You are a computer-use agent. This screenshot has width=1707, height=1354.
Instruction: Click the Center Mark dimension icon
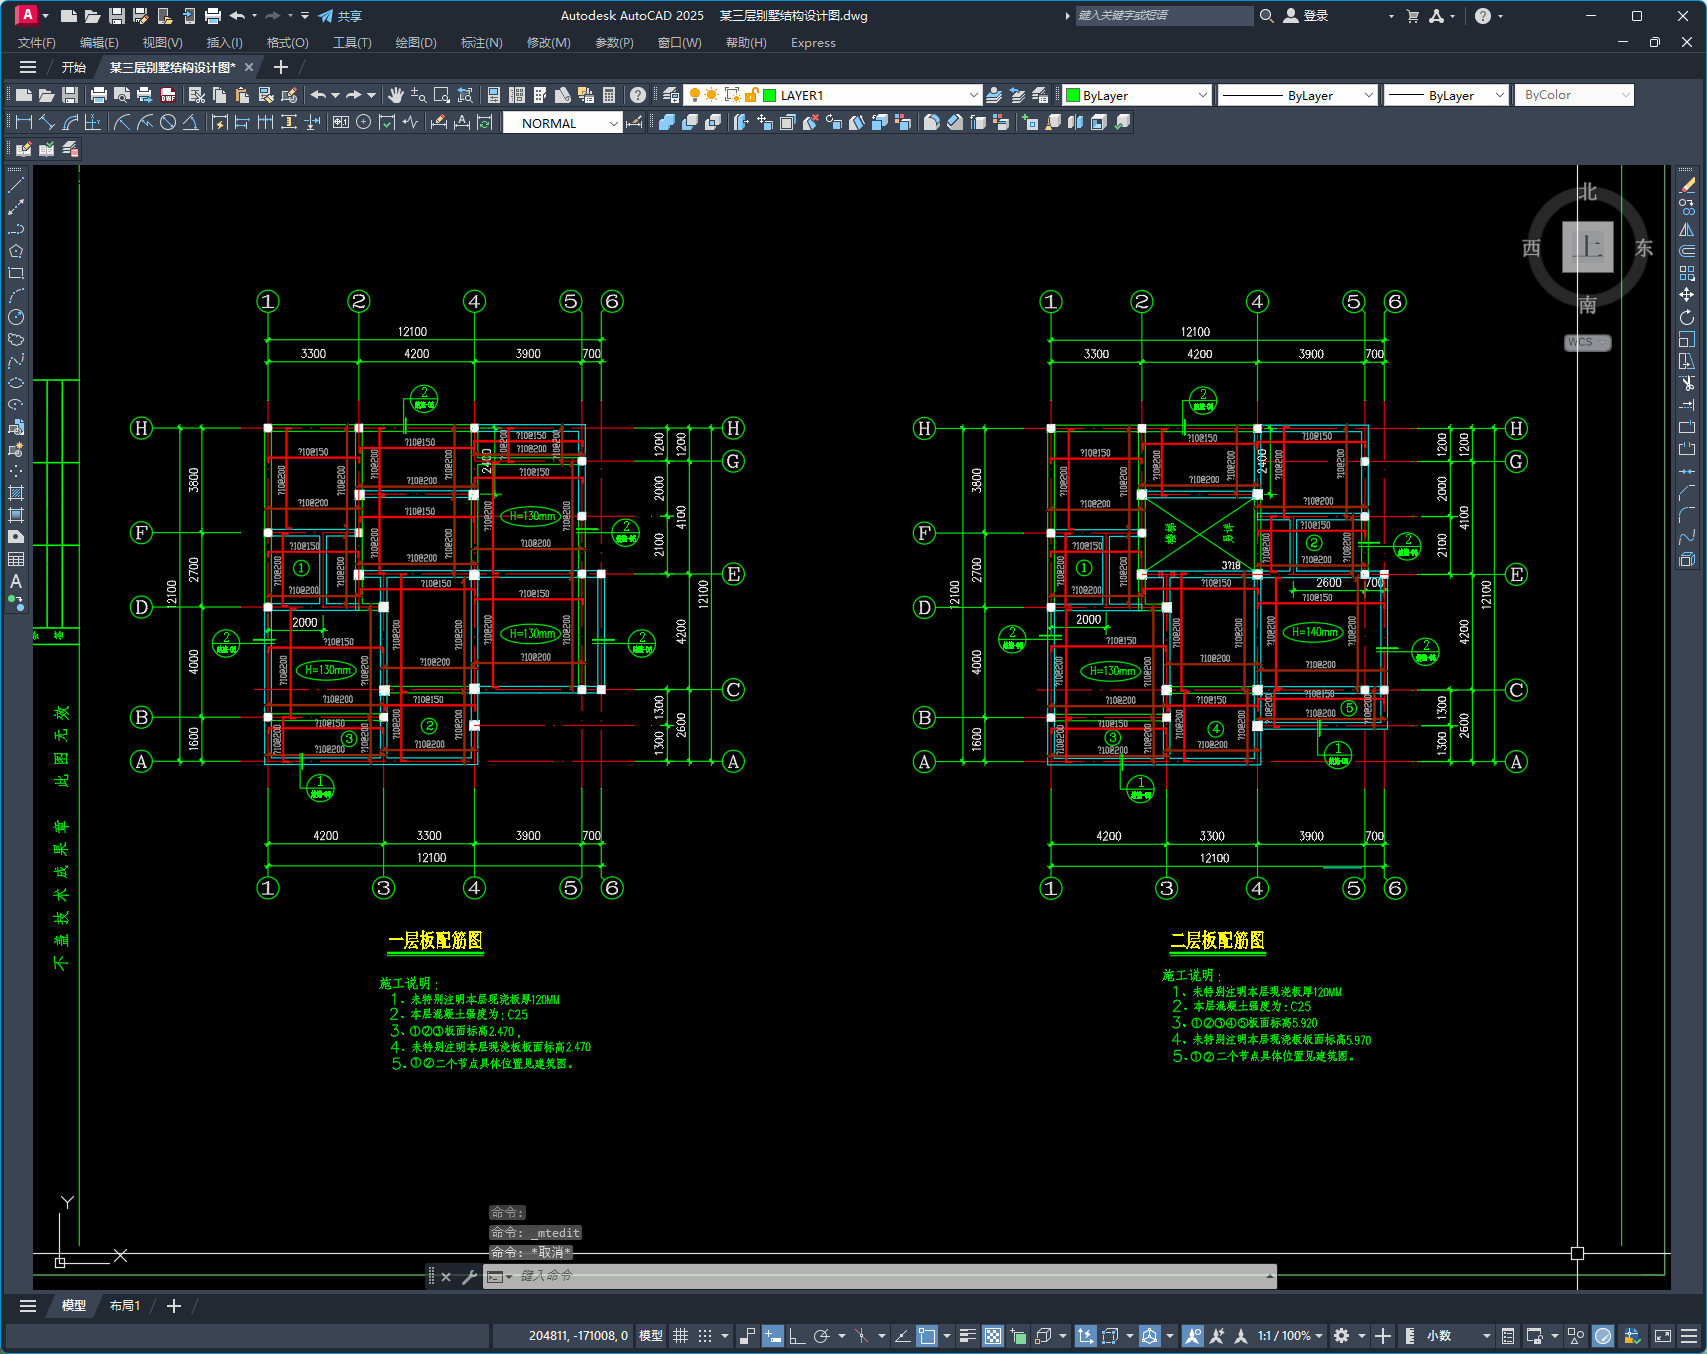point(364,122)
